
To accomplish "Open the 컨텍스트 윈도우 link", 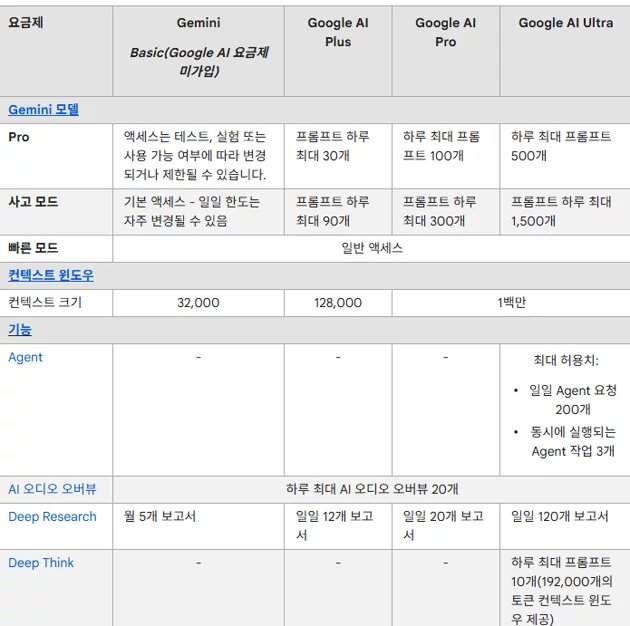I will pyautogui.click(x=51, y=276).
